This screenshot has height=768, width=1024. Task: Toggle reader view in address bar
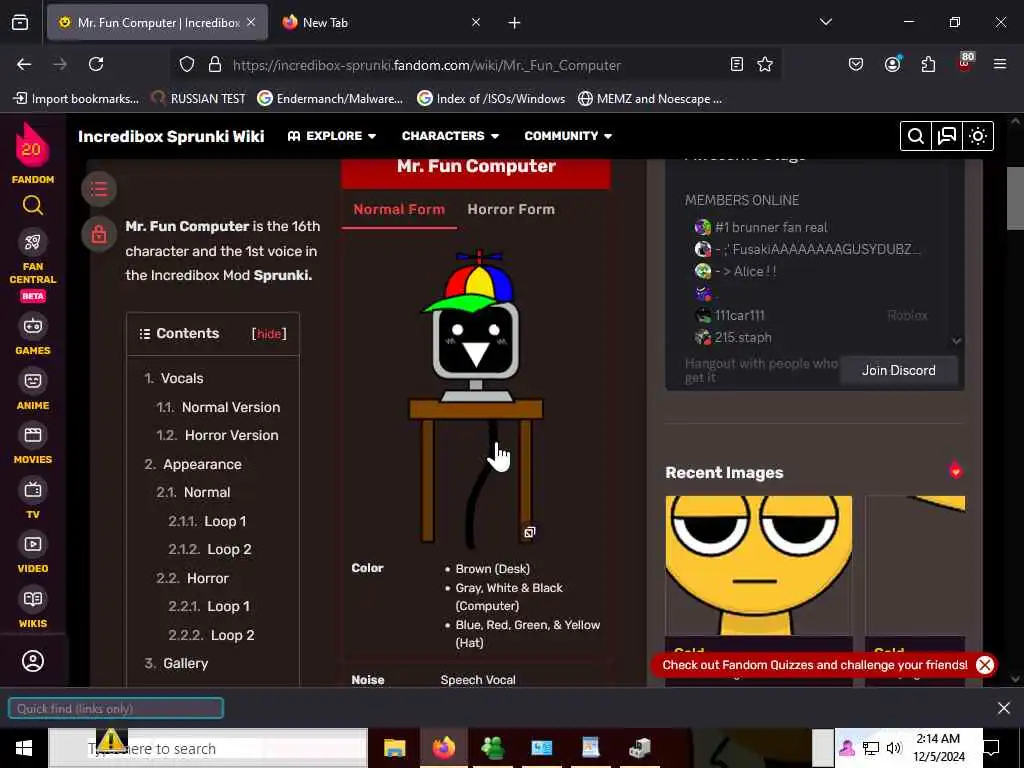(x=737, y=64)
